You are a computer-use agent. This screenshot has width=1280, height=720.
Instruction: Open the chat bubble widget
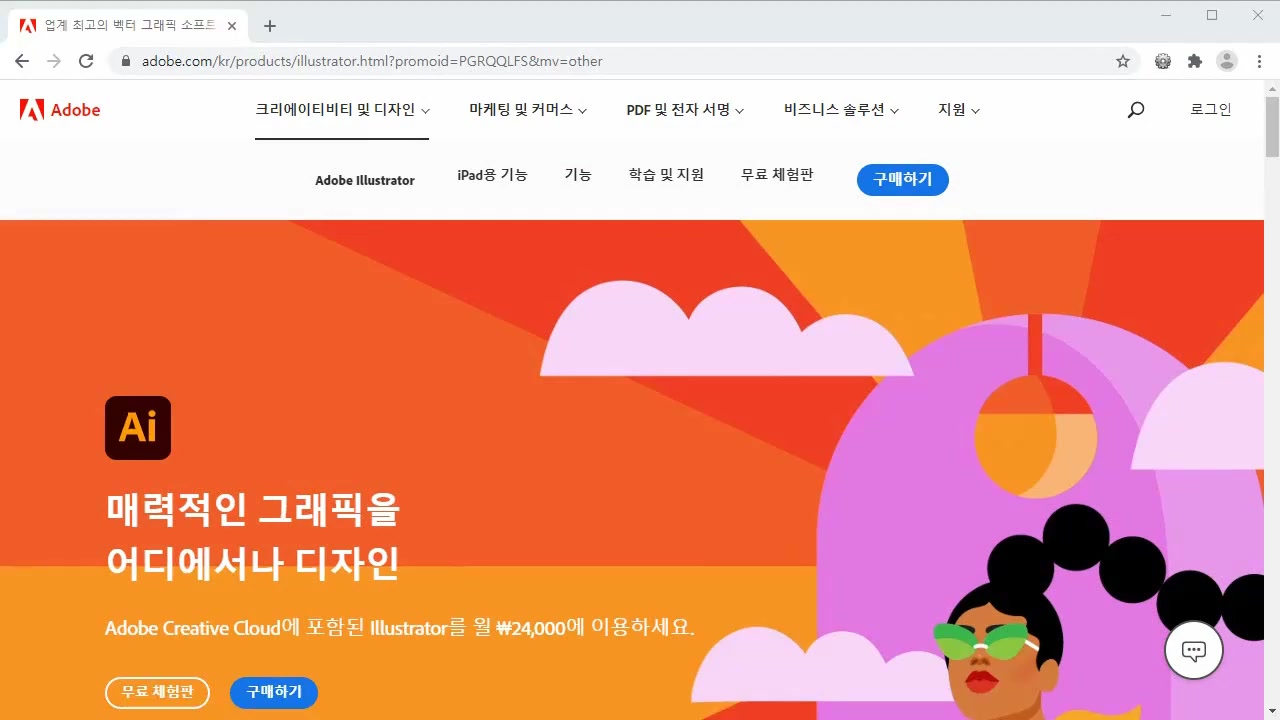tap(1193, 649)
